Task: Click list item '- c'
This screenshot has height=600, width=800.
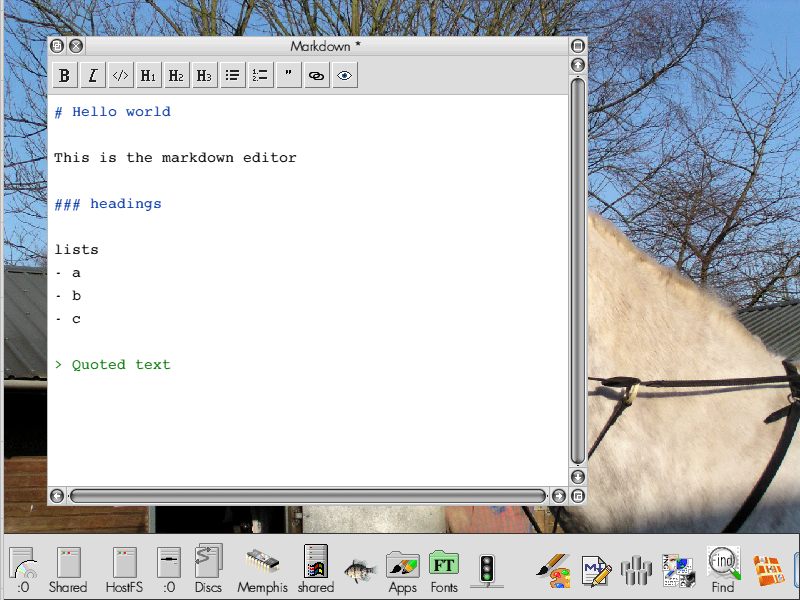Action: (68, 319)
